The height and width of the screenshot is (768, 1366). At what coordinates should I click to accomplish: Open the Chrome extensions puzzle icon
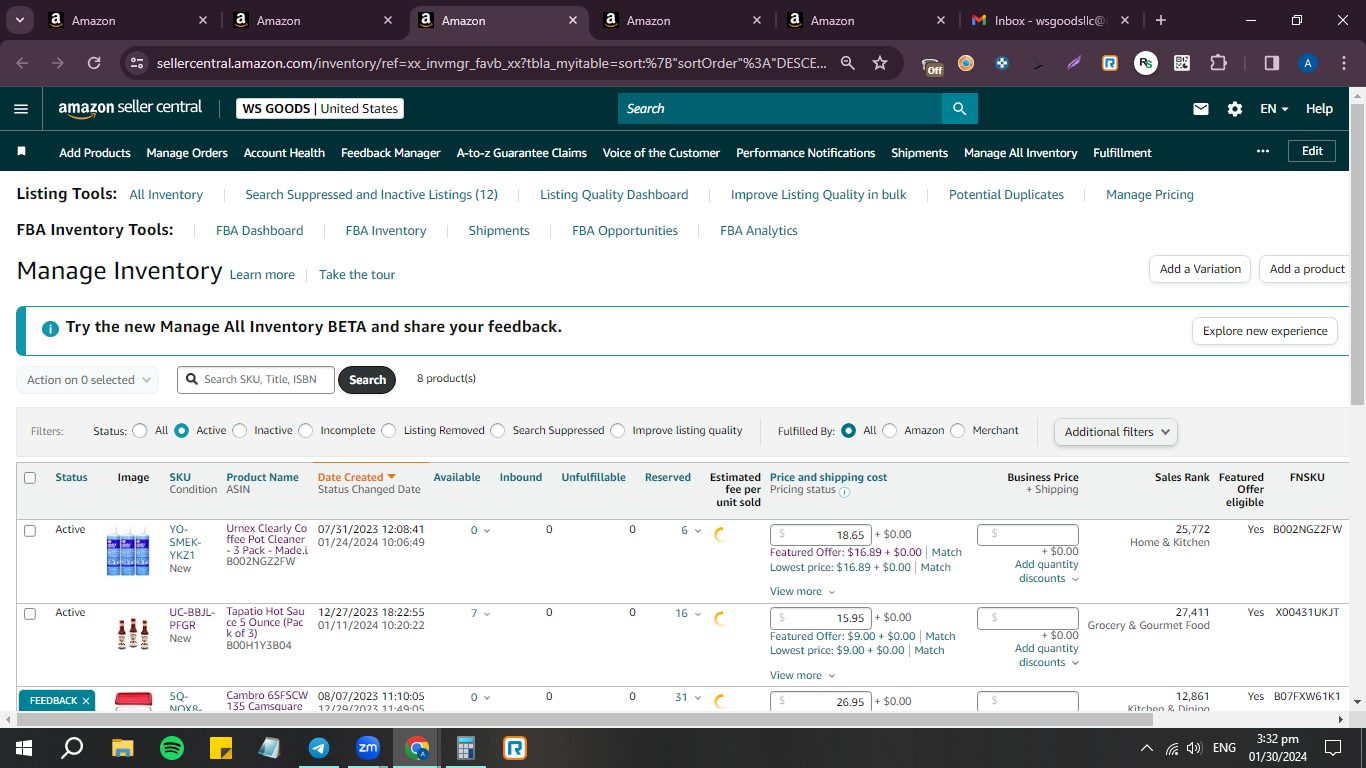[1218, 63]
